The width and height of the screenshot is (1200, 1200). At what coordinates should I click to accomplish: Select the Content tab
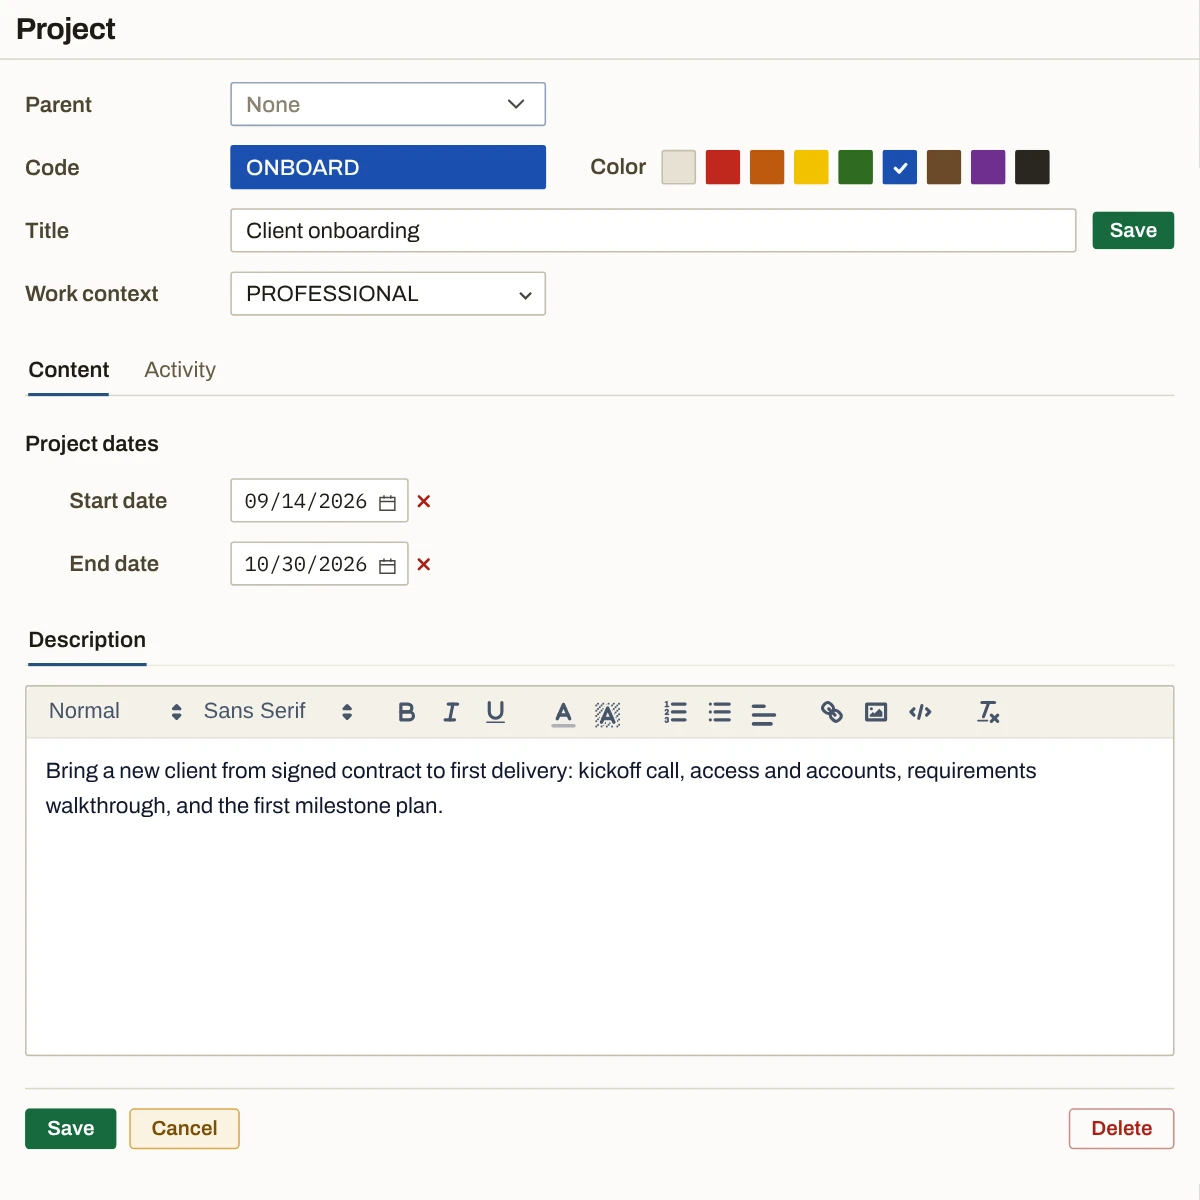[x=69, y=370]
